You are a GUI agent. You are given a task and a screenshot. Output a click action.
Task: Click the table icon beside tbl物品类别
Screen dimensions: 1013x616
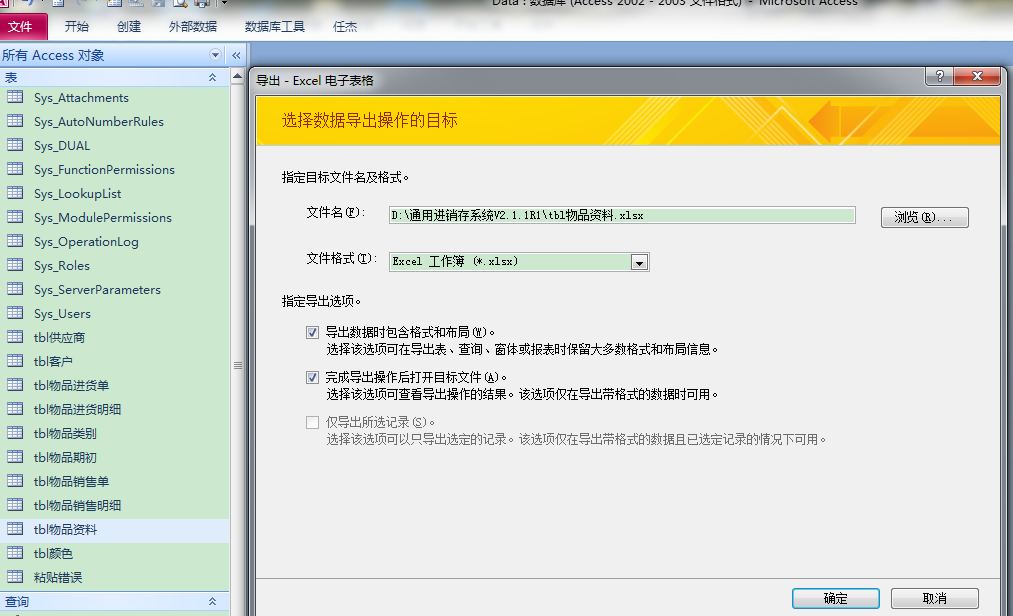coord(15,432)
